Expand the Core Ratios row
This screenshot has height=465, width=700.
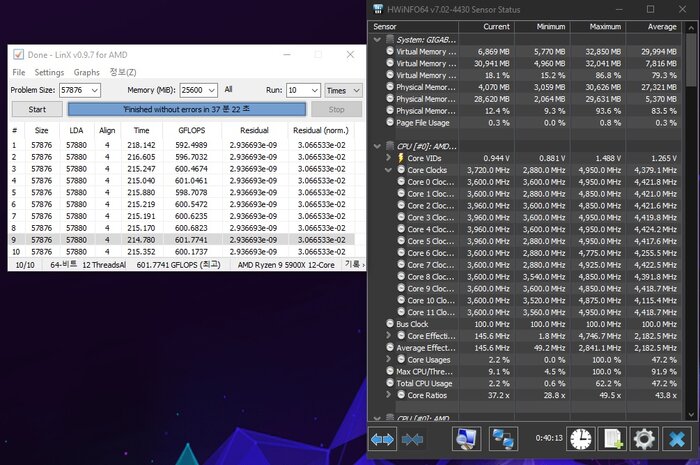point(388,394)
